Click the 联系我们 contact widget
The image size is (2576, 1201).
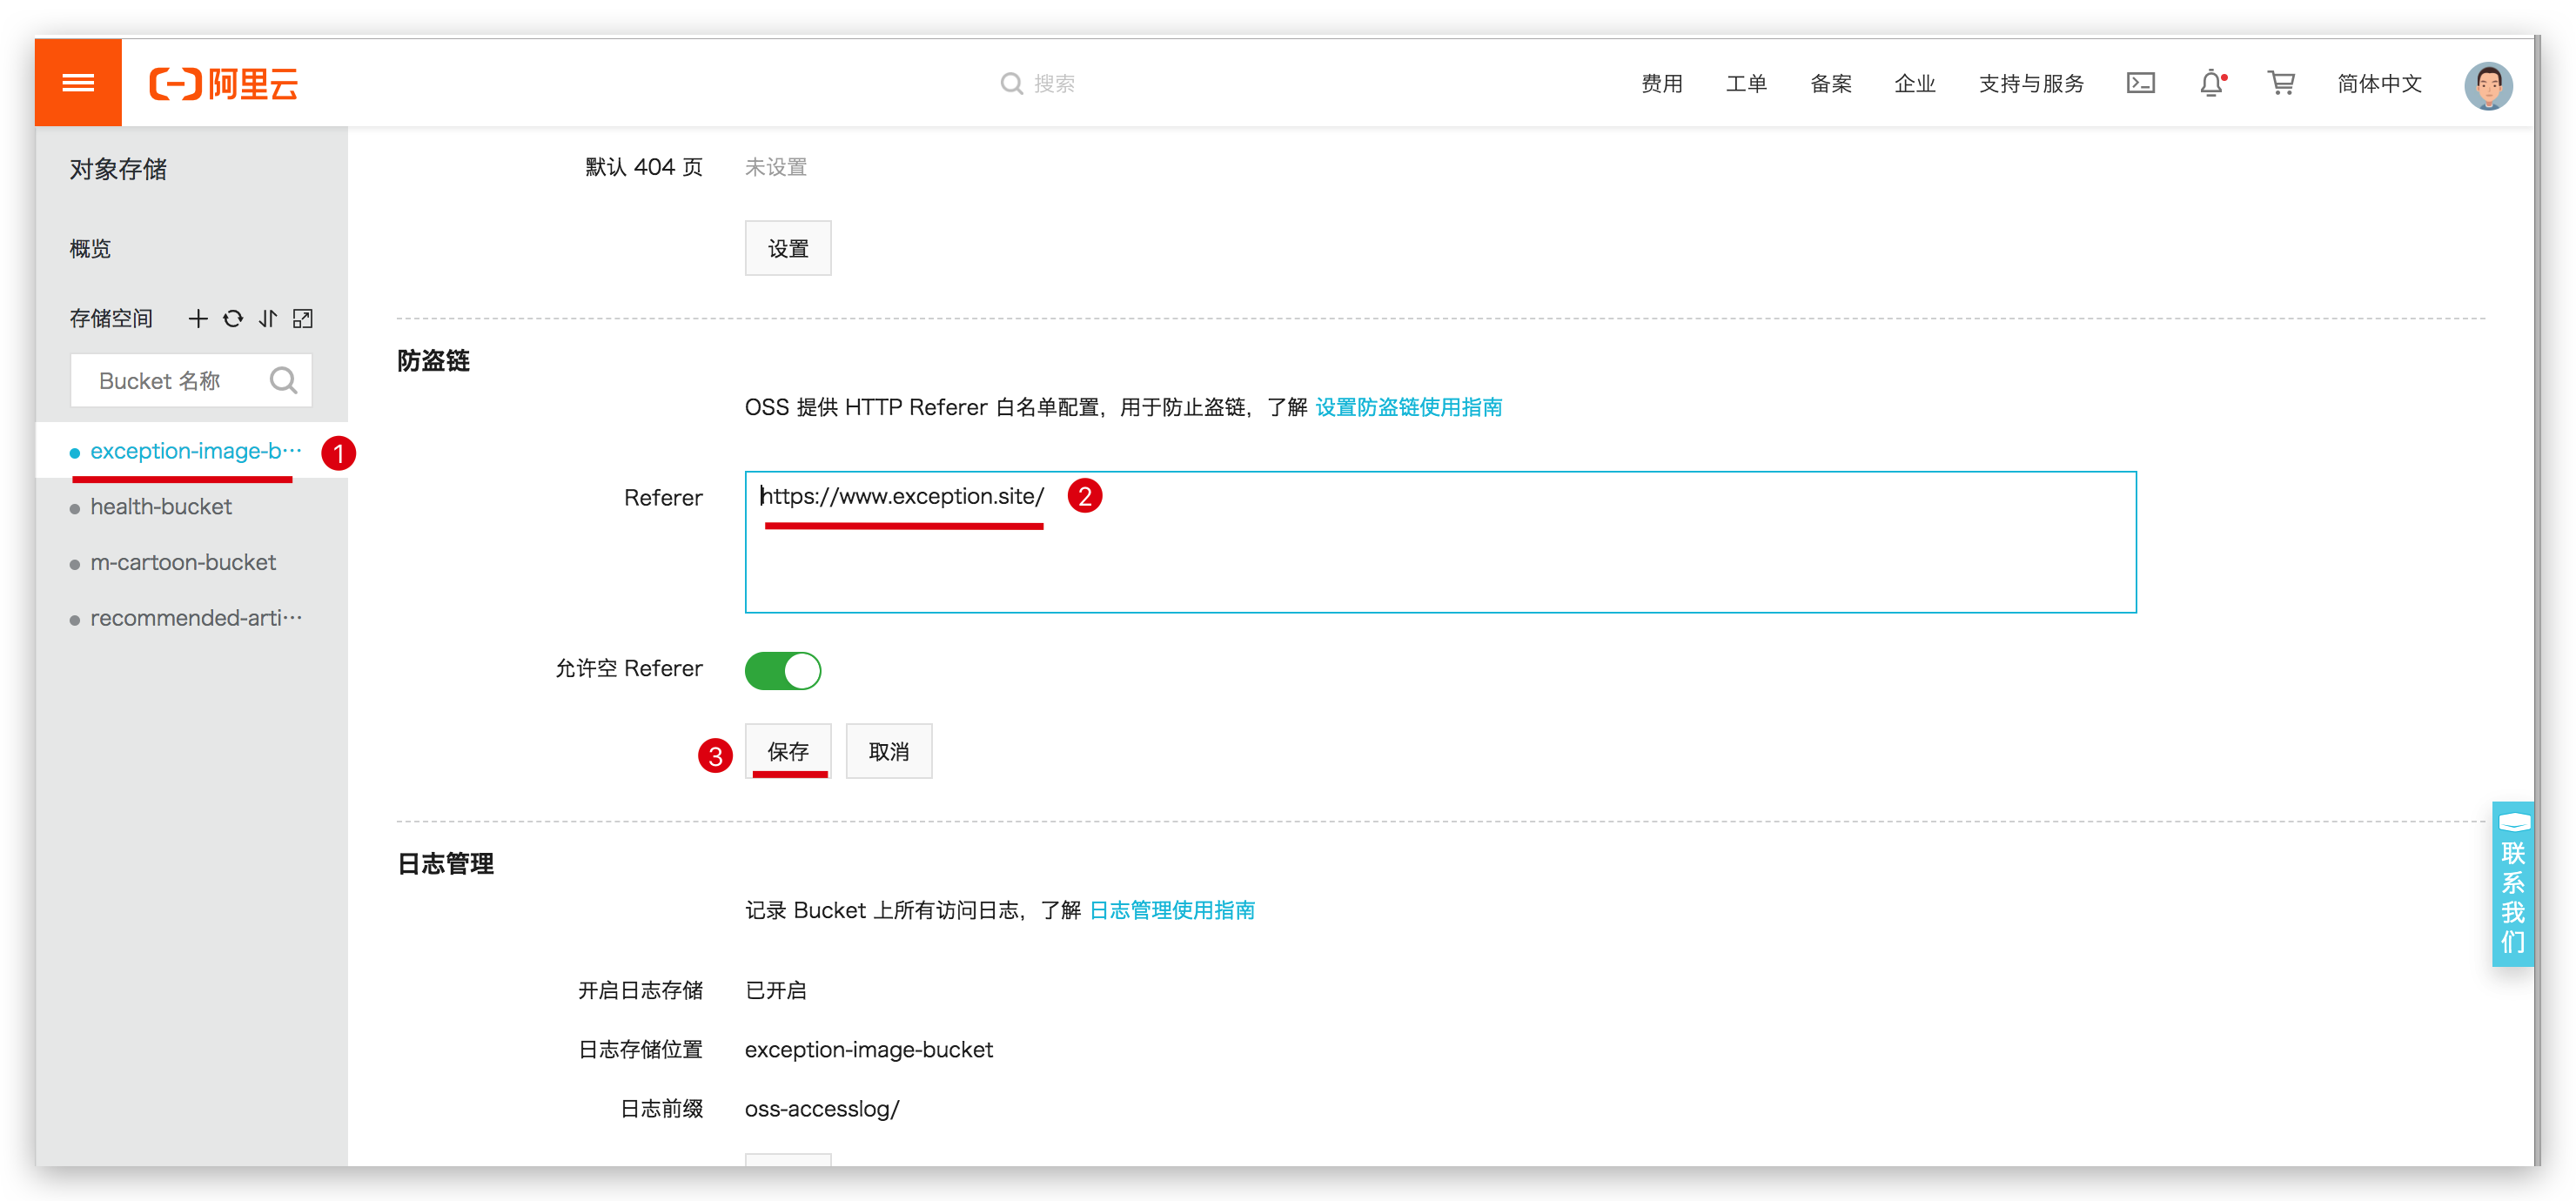tap(2512, 884)
